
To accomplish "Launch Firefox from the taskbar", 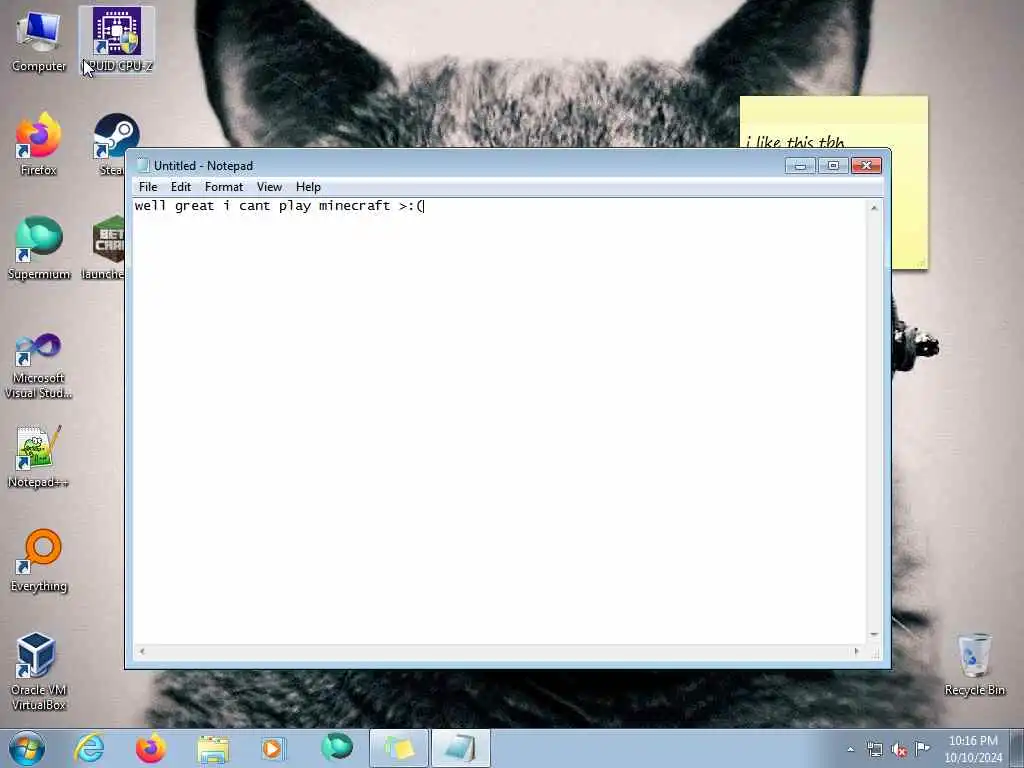I will [x=151, y=748].
